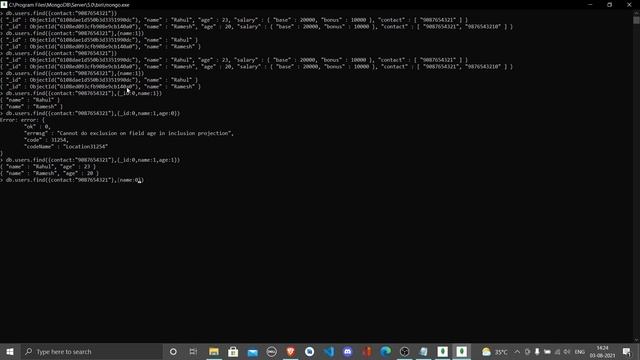Open the Windows Start menu

click(10, 351)
